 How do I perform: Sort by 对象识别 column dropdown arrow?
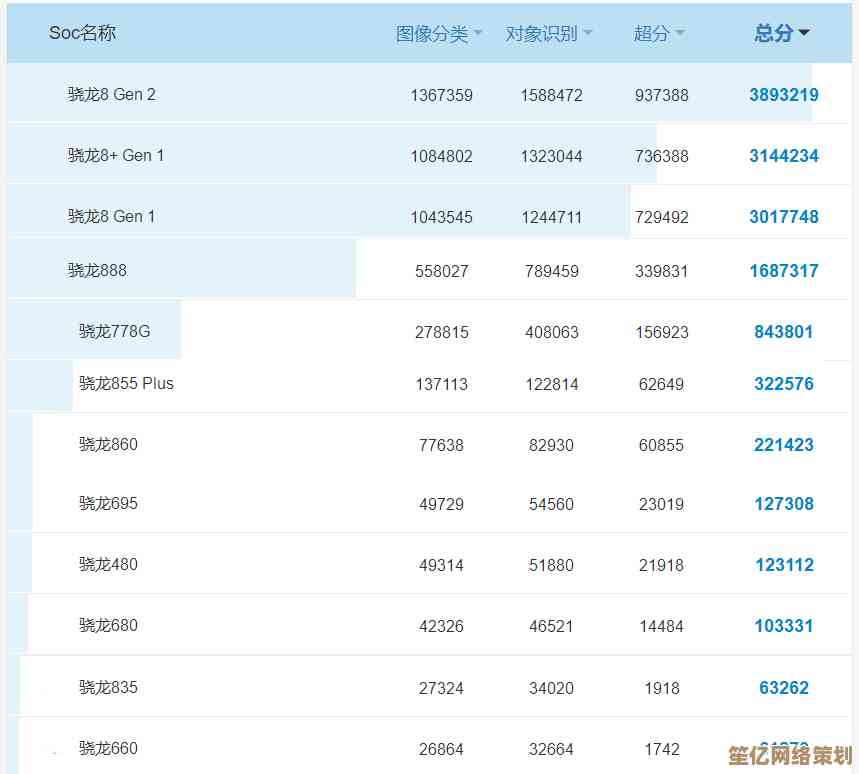588,34
